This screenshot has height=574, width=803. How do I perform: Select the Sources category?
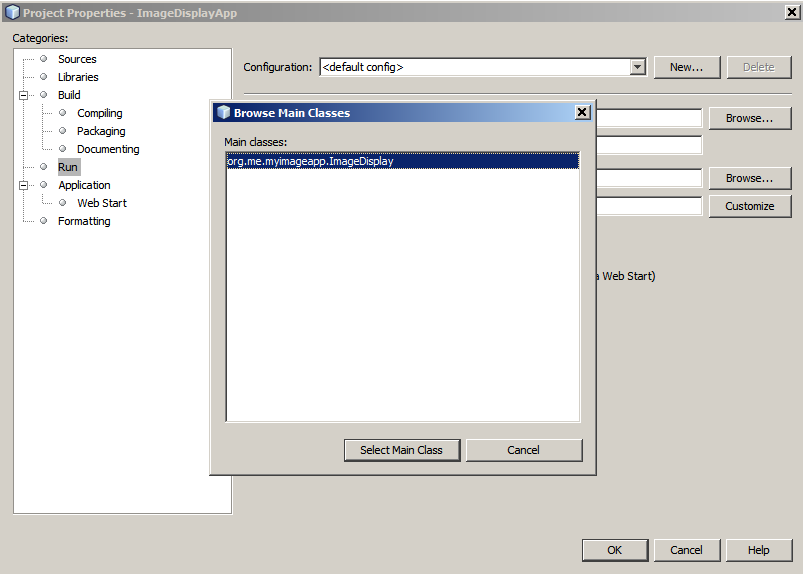tap(77, 59)
